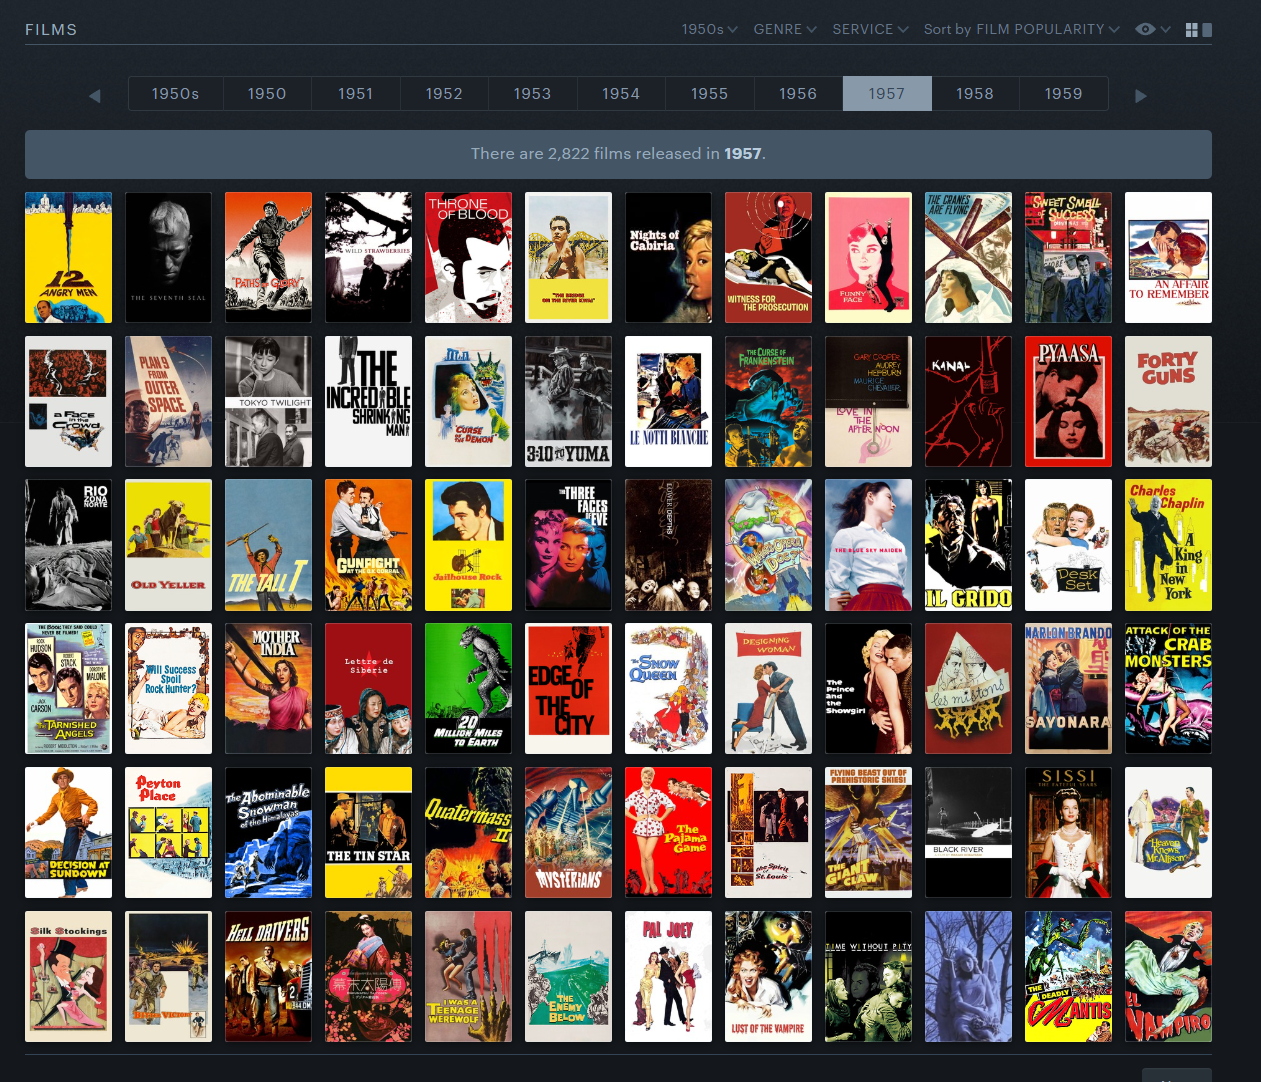Open the SERVICE filter dropdown
Screen dimensions: 1261x1082
(x=870, y=29)
